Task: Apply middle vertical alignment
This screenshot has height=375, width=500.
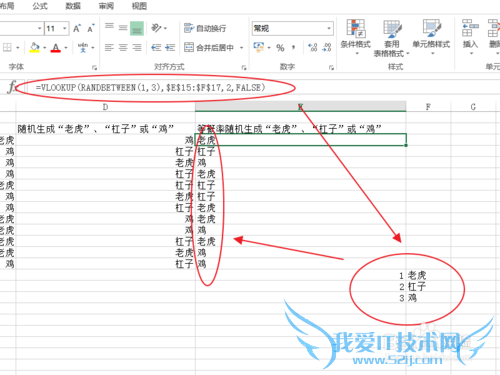Action: click(123, 28)
